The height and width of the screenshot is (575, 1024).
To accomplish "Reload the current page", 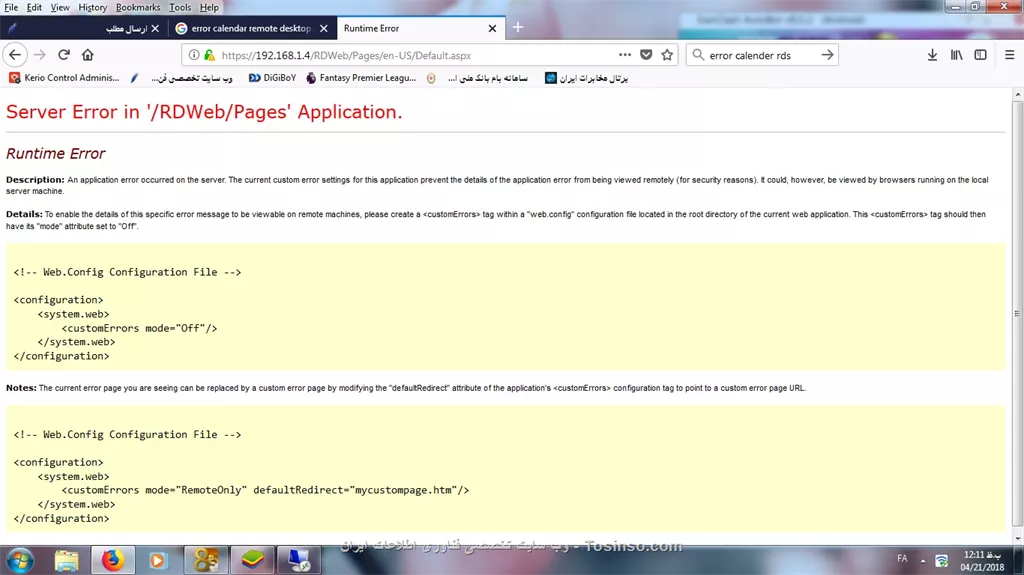I will (x=63, y=55).
